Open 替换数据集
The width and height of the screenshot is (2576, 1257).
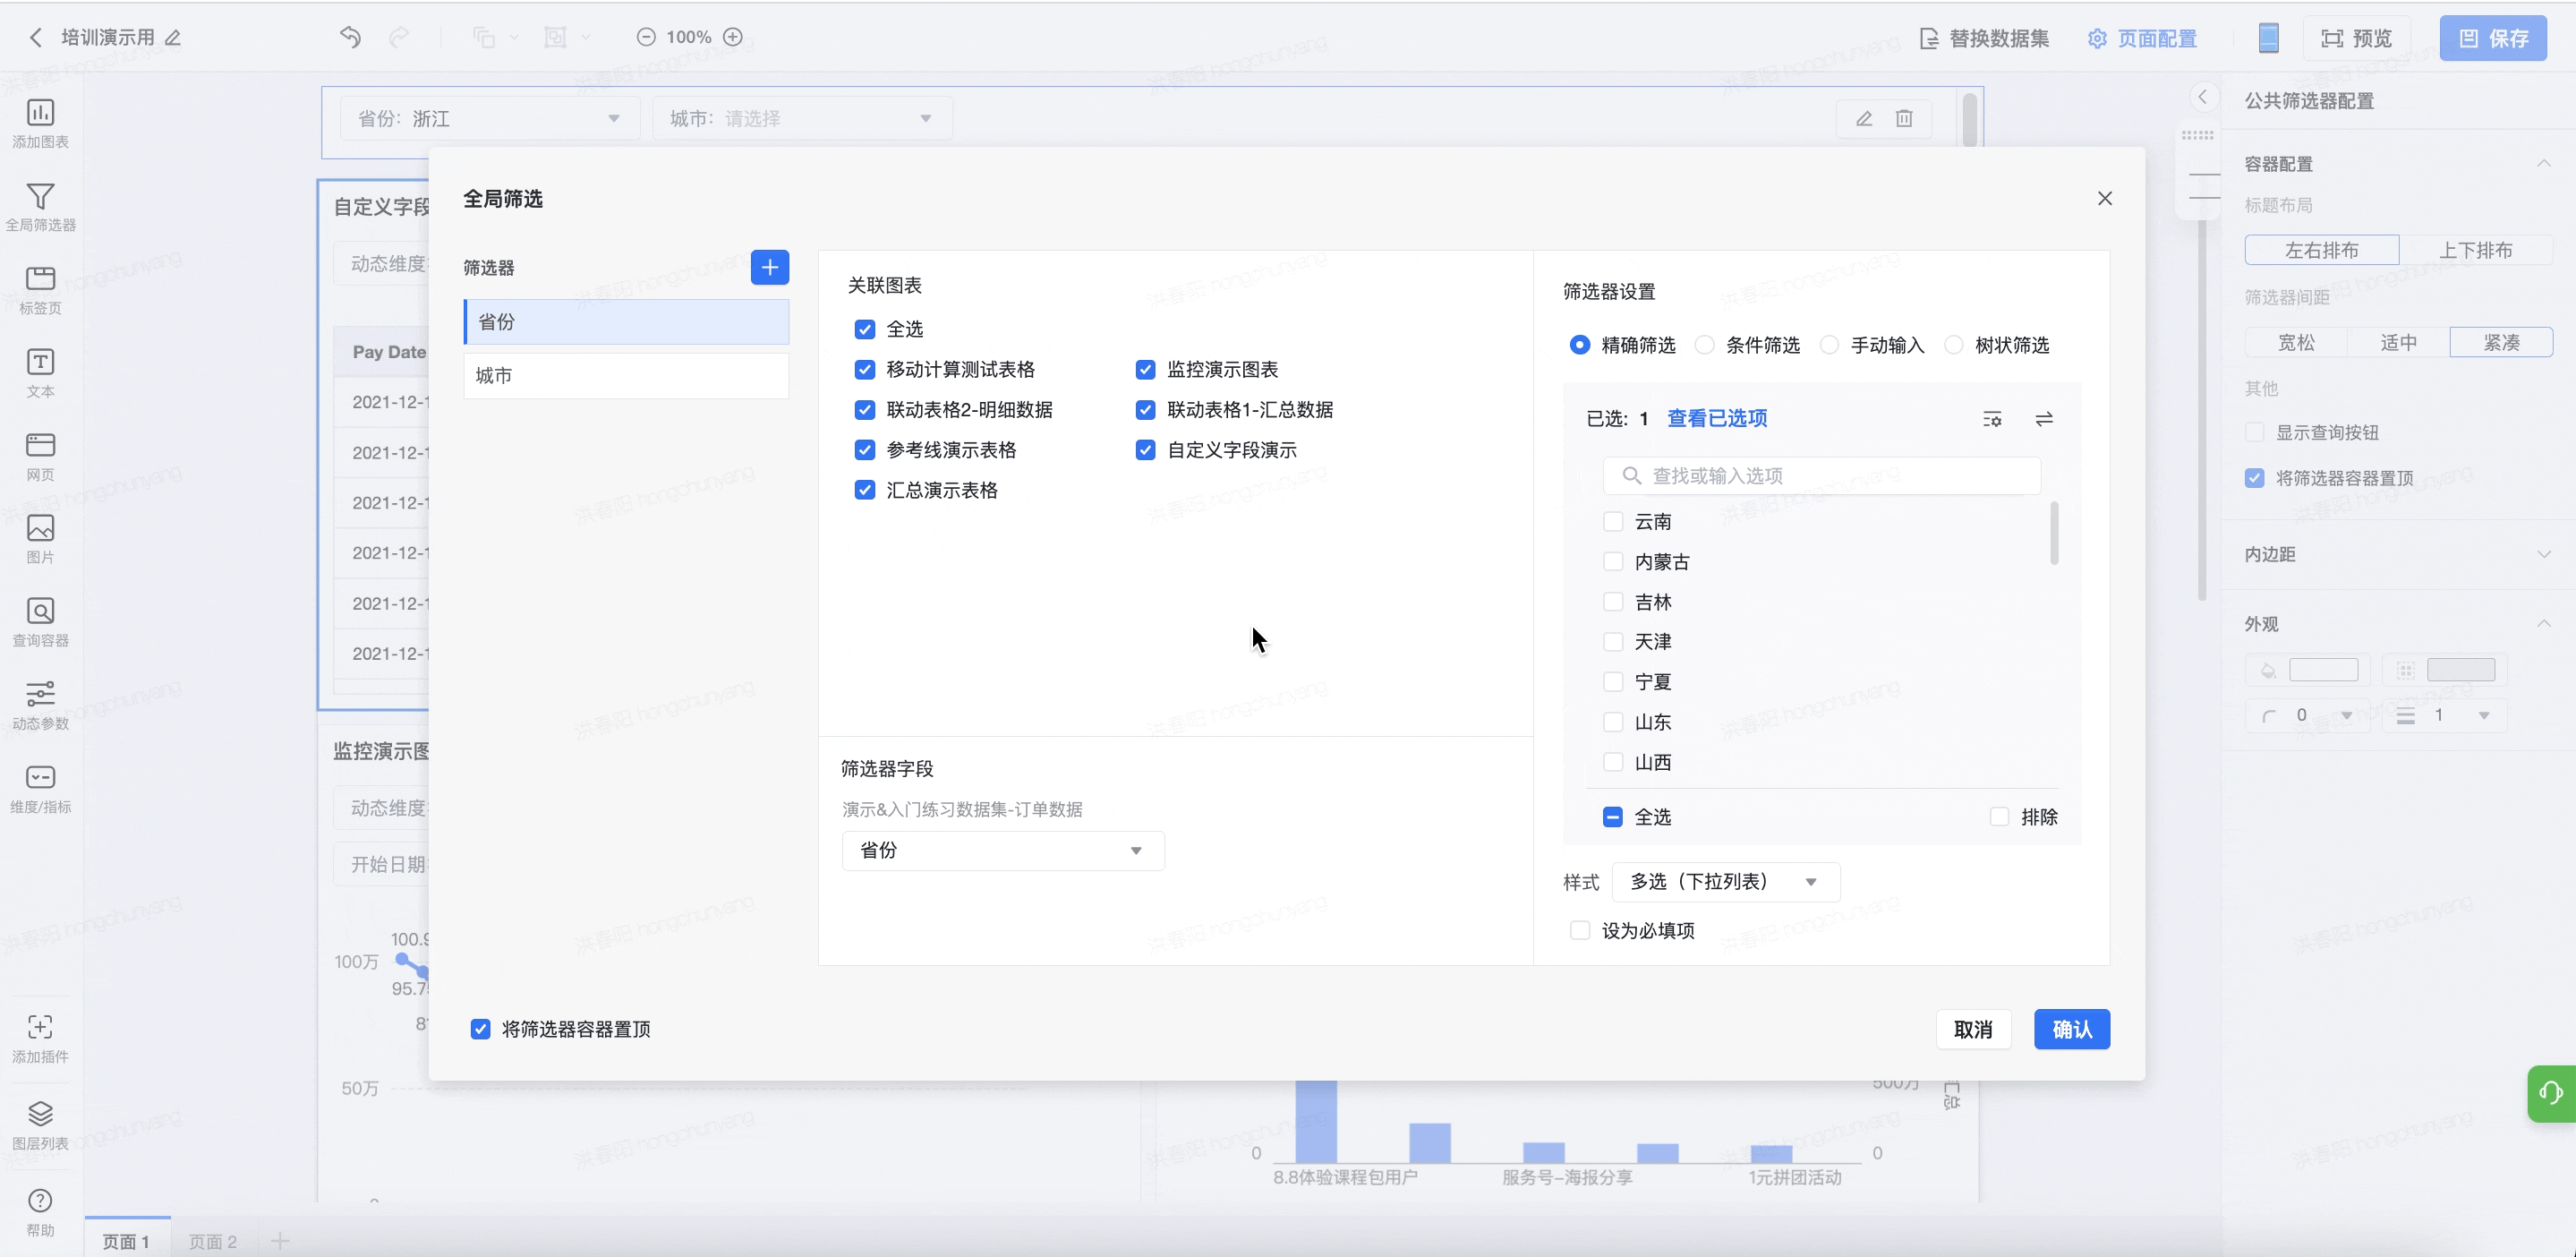point(1984,38)
